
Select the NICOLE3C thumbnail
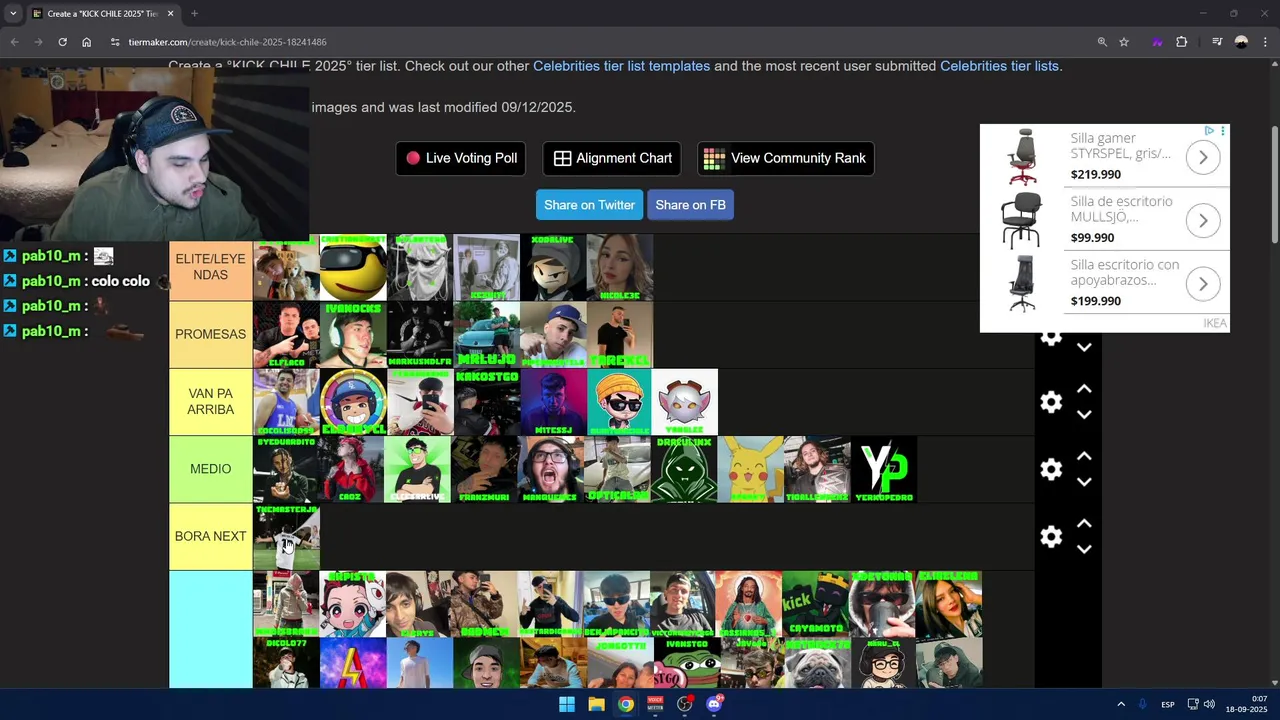620,267
